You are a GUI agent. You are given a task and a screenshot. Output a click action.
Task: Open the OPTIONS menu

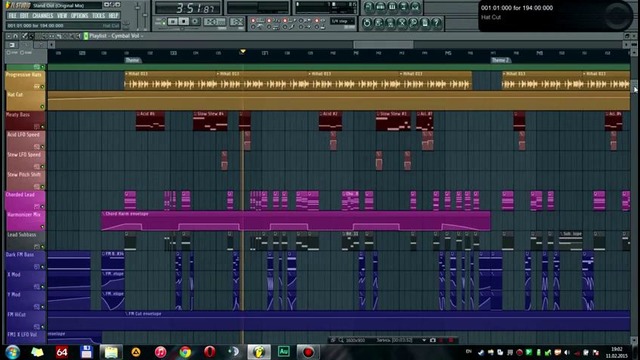point(80,16)
